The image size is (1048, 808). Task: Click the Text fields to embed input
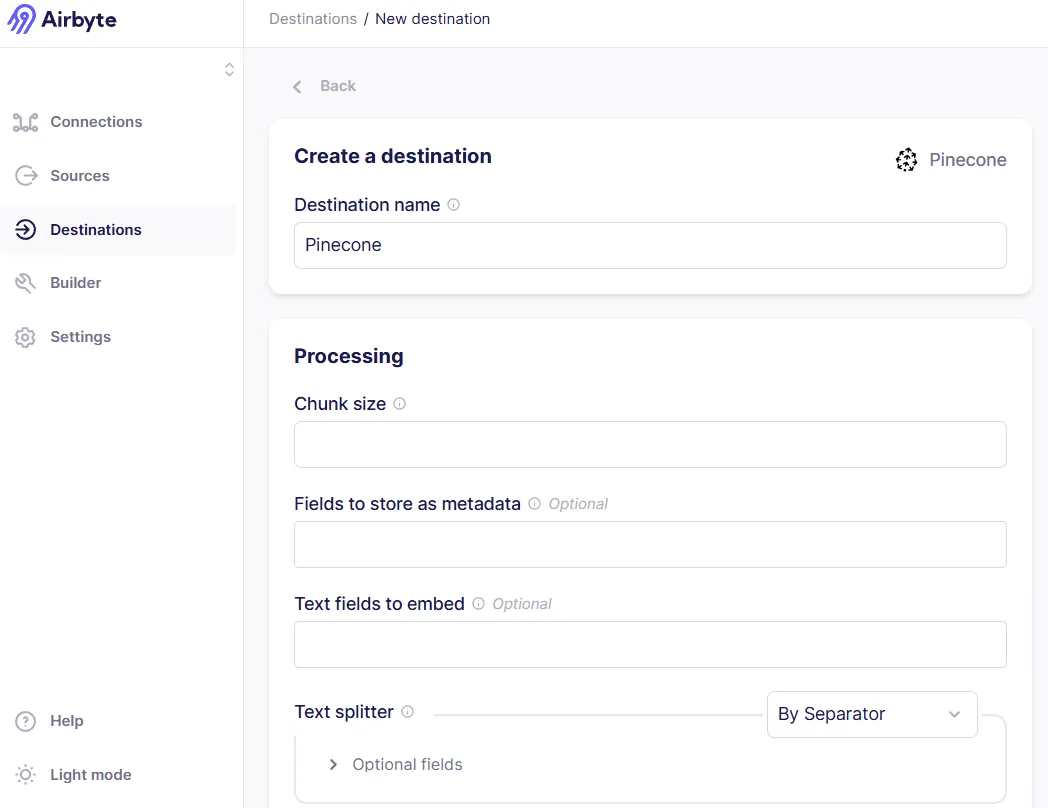(650, 644)
